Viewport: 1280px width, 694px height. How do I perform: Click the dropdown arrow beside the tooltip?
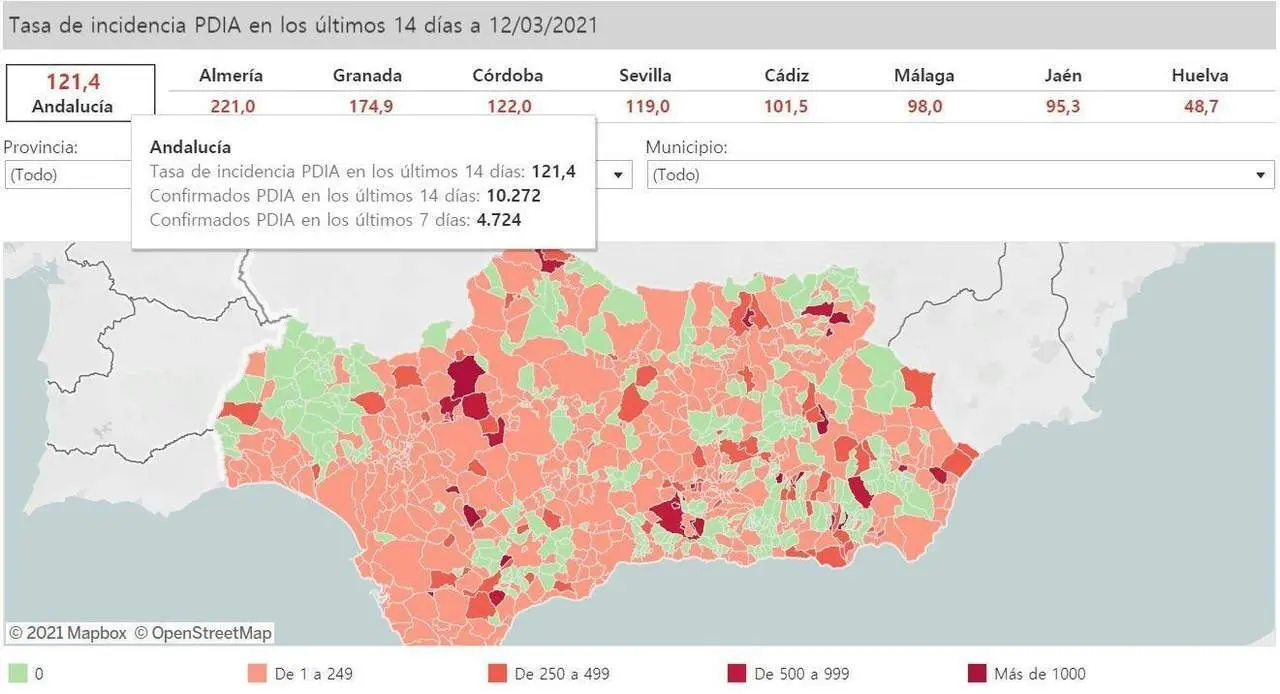click(619, 176)
